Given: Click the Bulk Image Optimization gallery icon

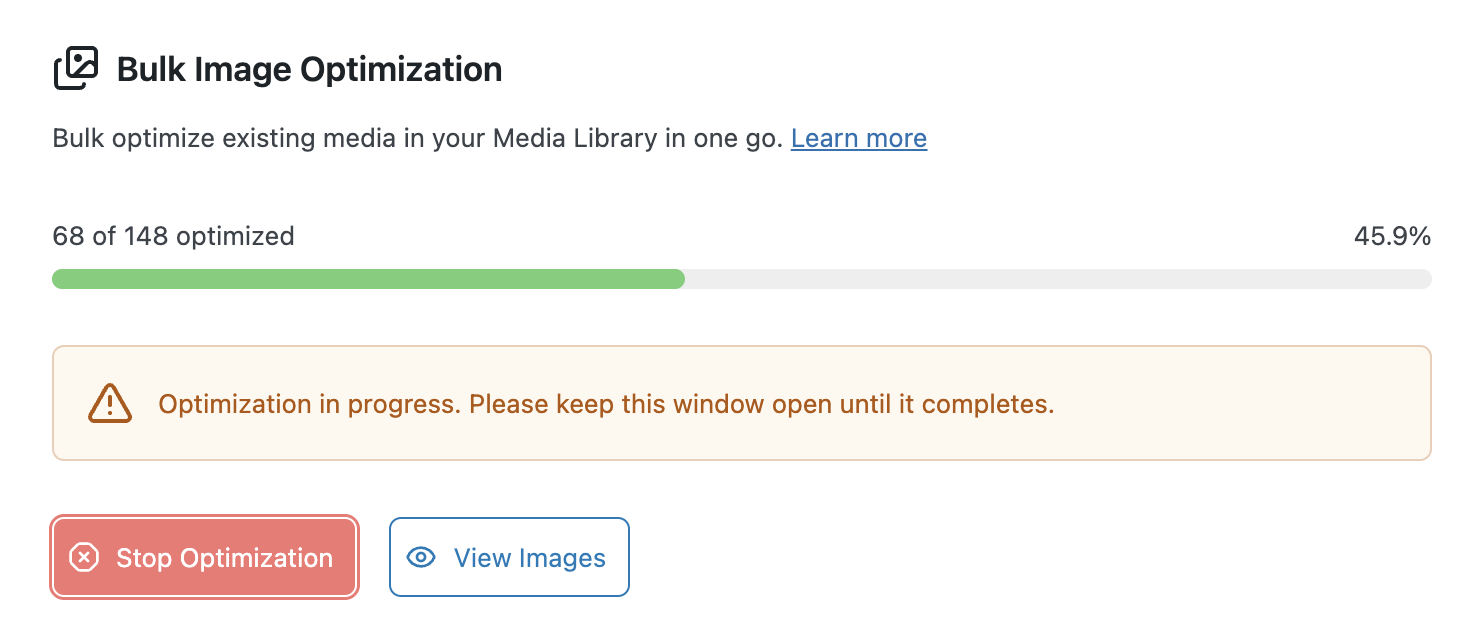Looking at the screenshot, I should pos(76,69).
